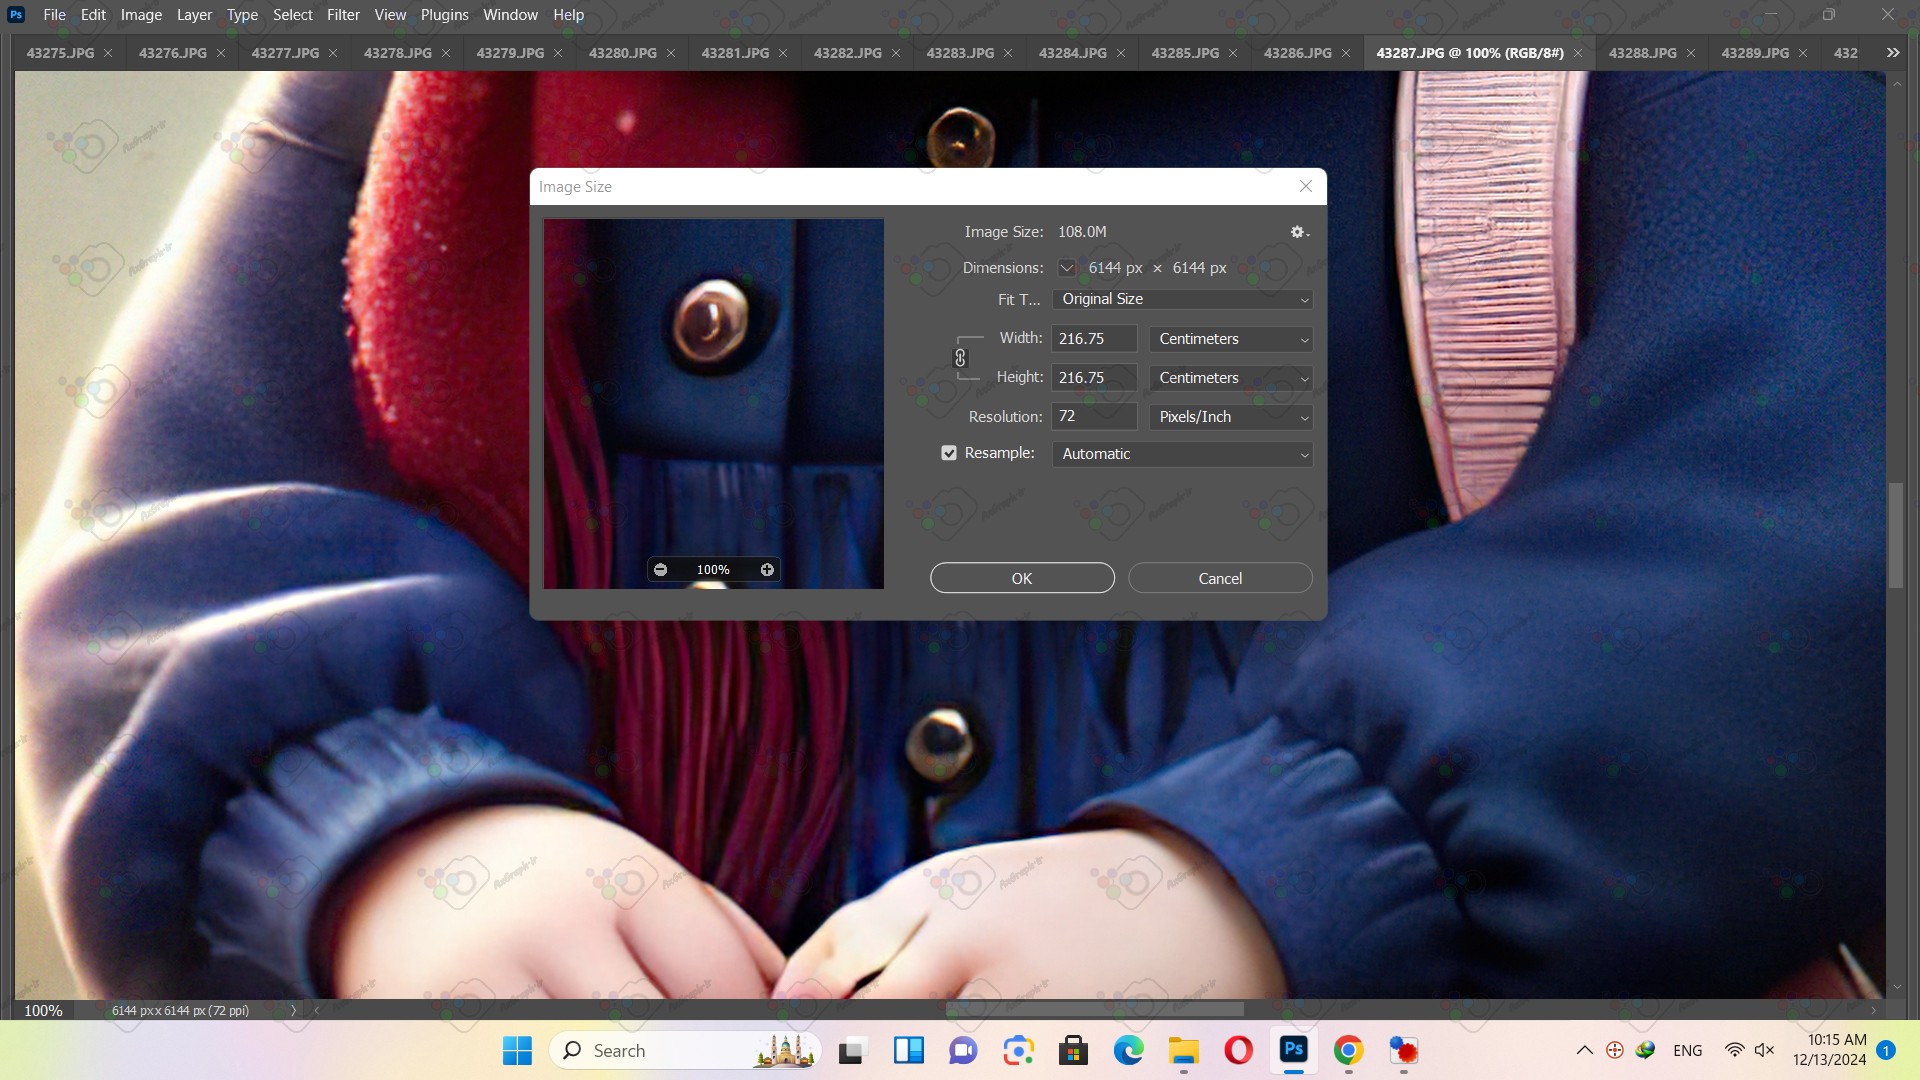Open the Filter menu
The image size is (1920, 1080).
click(x=342, y=15)
